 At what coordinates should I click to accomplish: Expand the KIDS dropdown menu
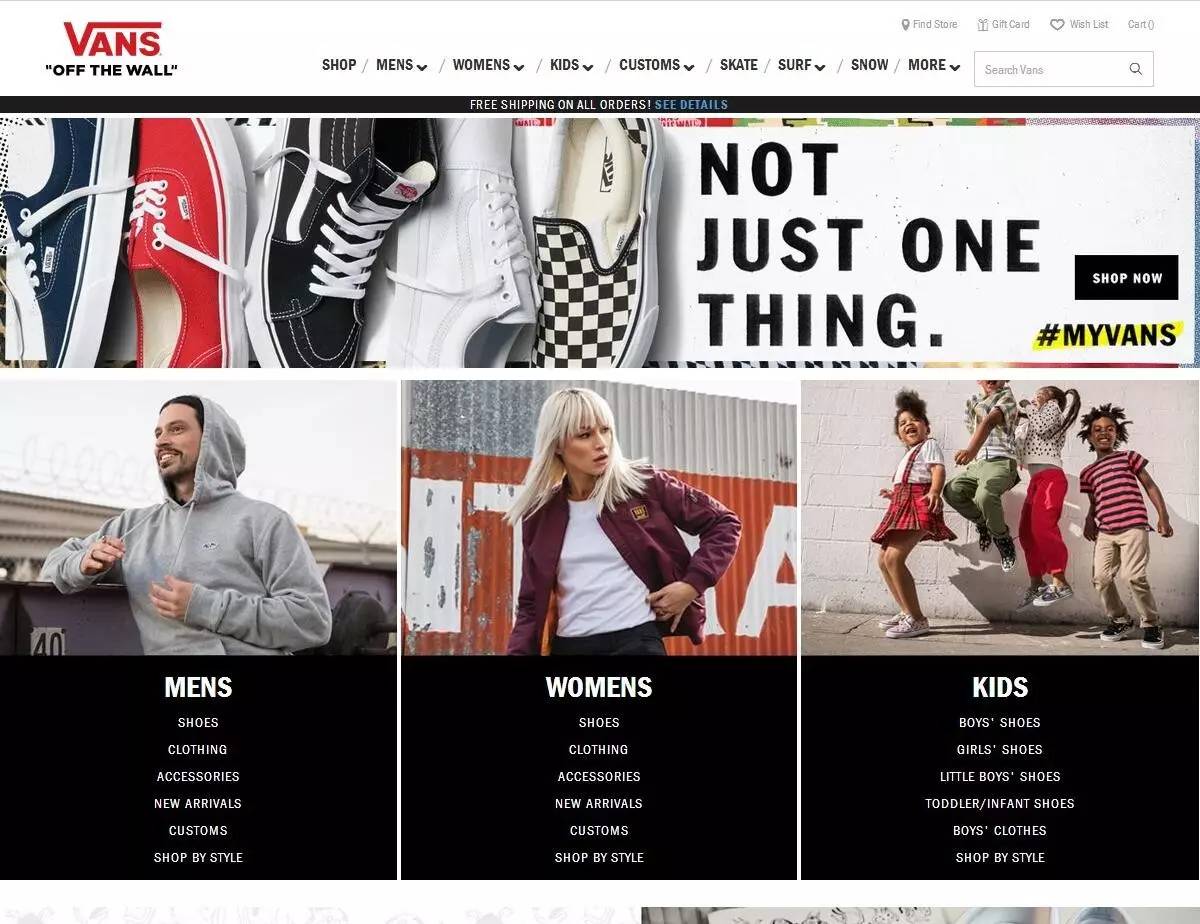pos(571,65)
